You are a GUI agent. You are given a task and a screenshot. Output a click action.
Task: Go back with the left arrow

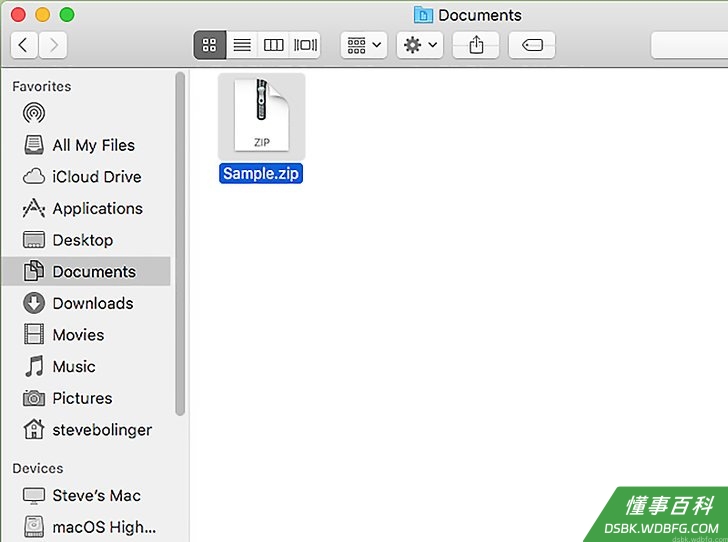click(24, 45)
